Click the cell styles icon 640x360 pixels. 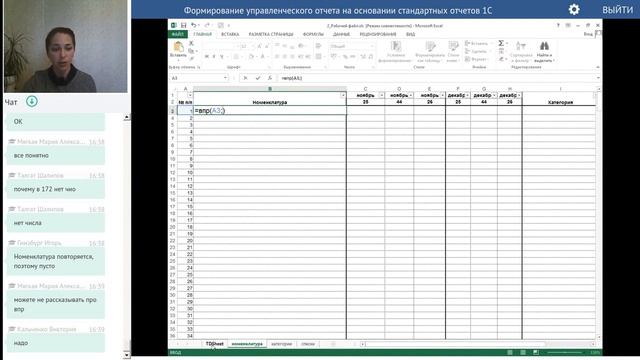pos(453,47)
